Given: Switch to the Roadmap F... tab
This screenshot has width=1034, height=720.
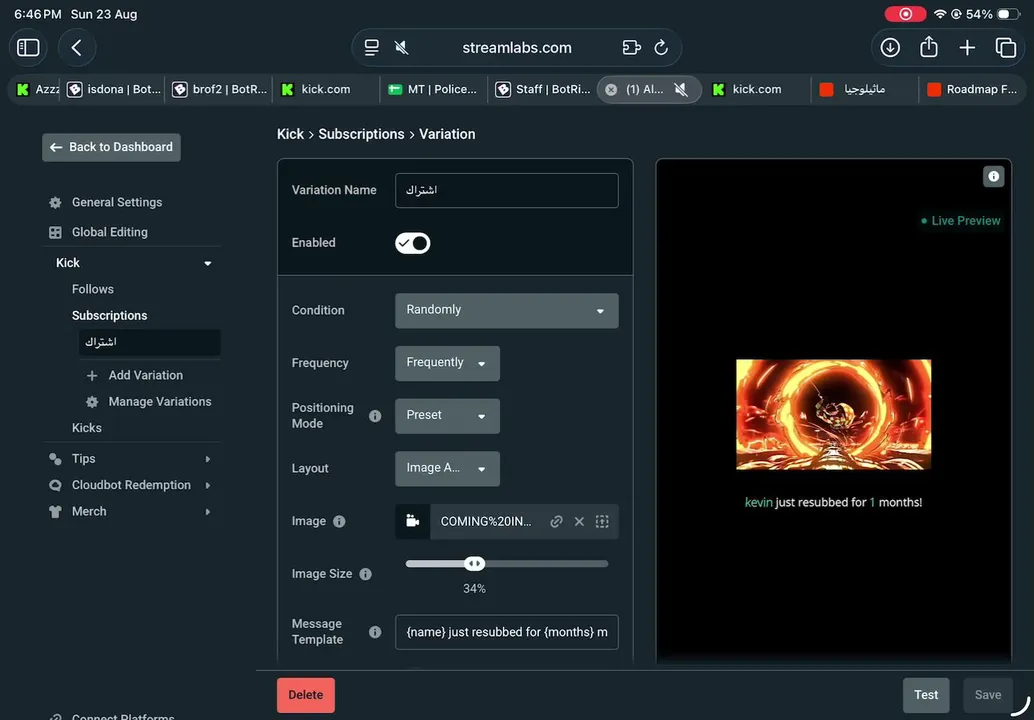Looking at the screenshot, I should (x=972, y=90).
